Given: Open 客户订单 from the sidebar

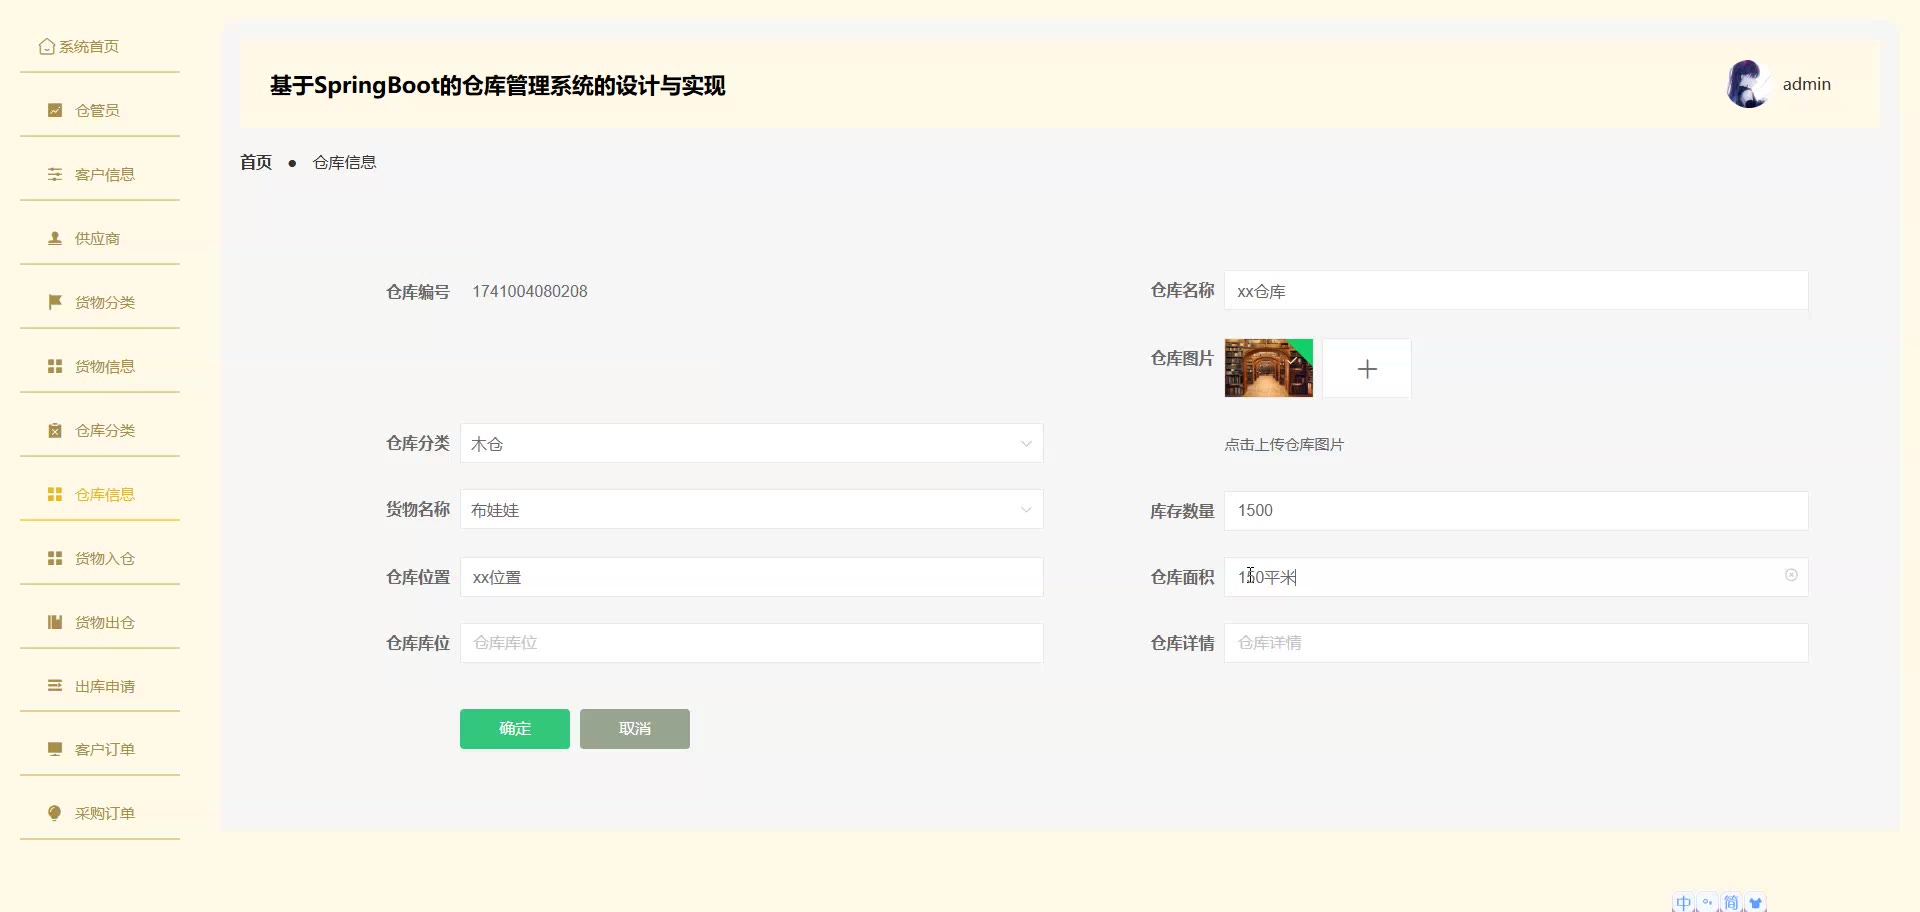Looking at the screenshot, I should click(x=100, y=749).
